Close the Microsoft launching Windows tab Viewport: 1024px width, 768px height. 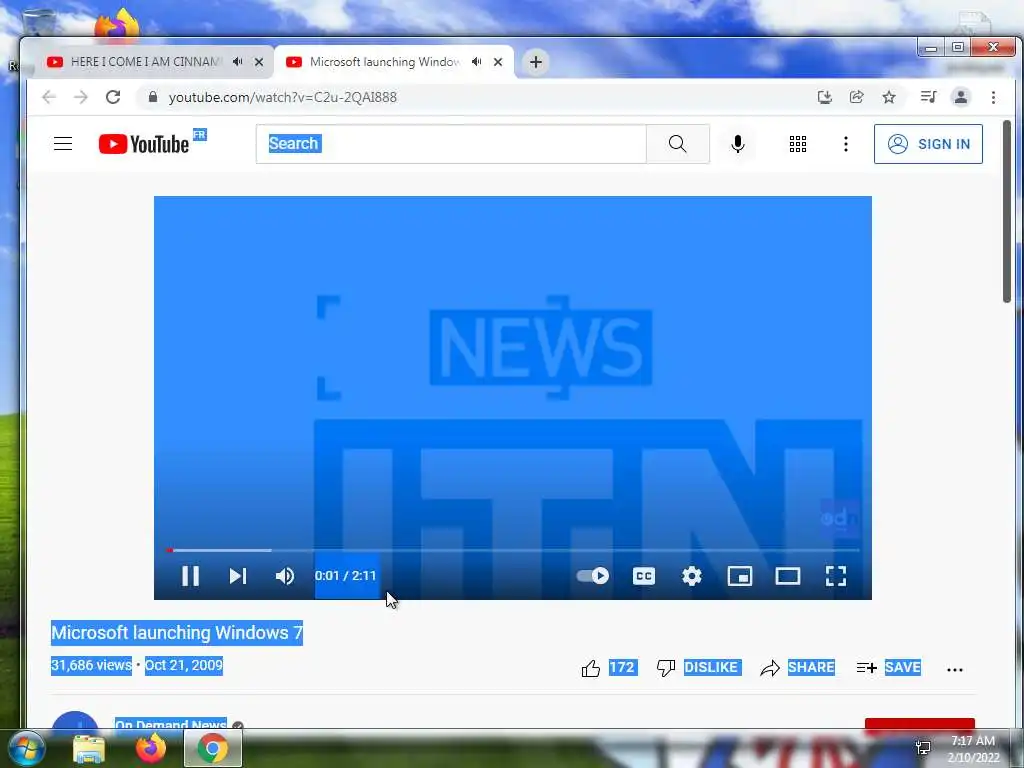(498, 62)
